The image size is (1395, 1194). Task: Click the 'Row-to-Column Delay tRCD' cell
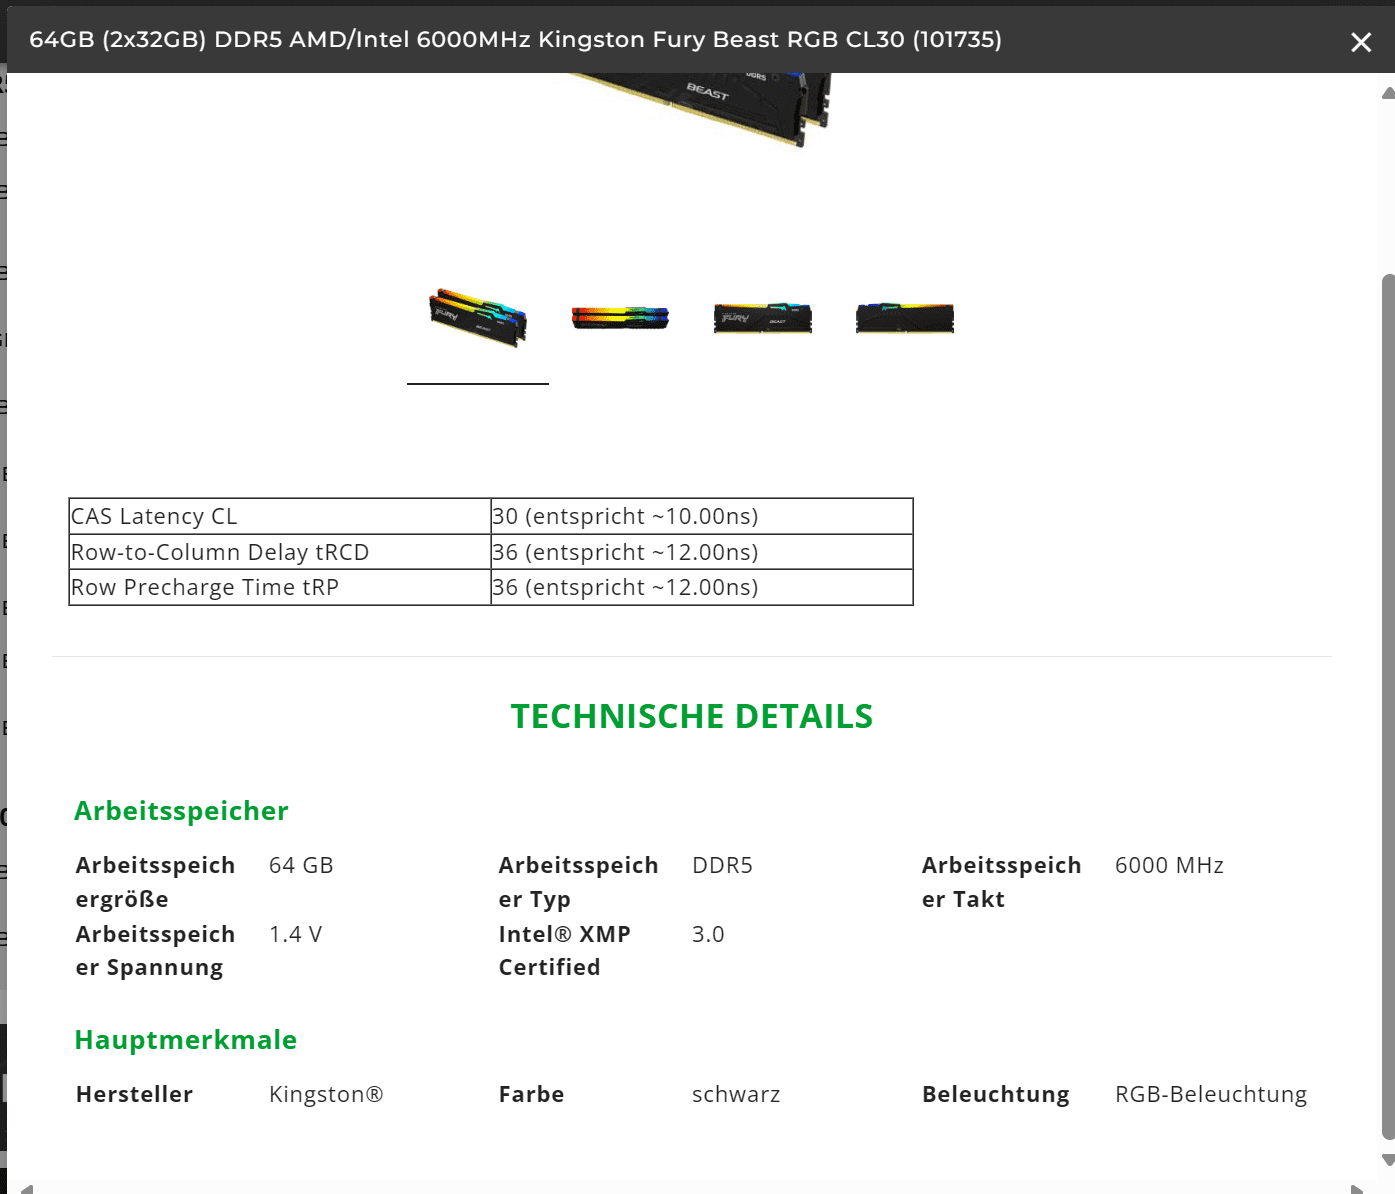[x=280, y=552]
